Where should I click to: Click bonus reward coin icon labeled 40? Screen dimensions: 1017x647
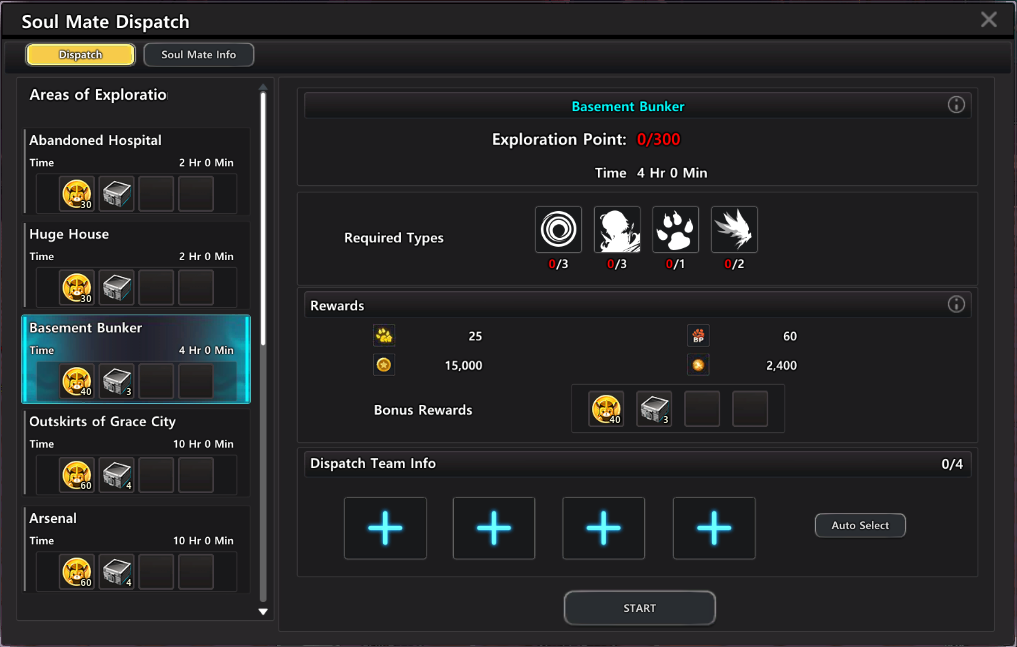(606, 409)
